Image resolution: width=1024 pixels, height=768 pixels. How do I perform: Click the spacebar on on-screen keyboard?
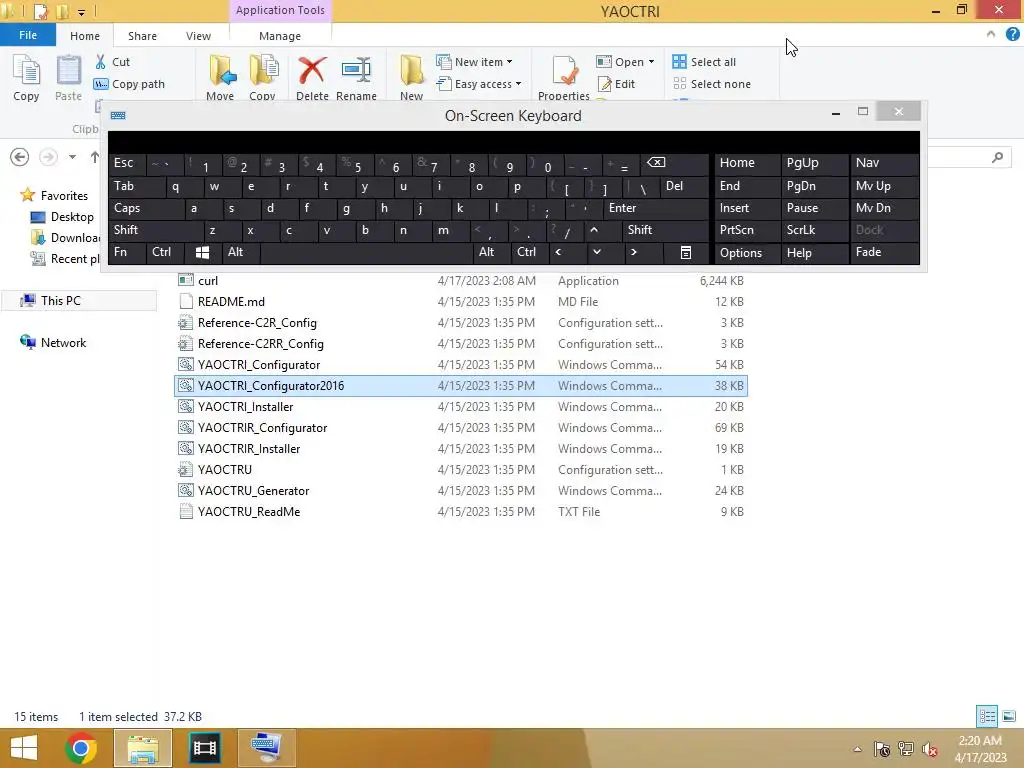(366, 253)
